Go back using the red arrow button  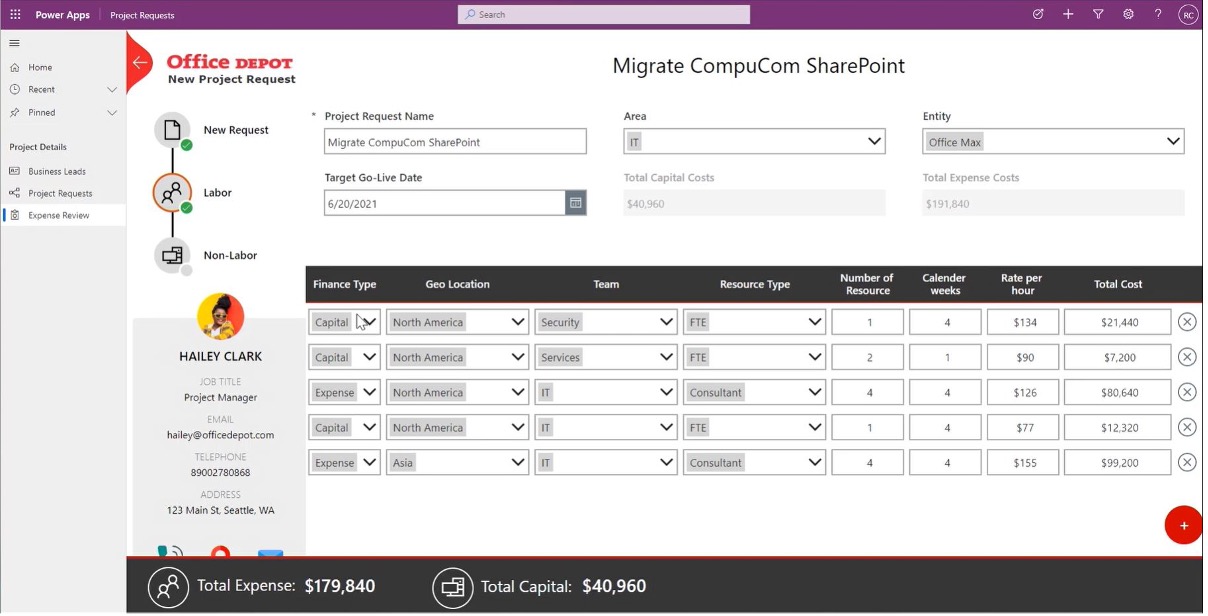140,62
